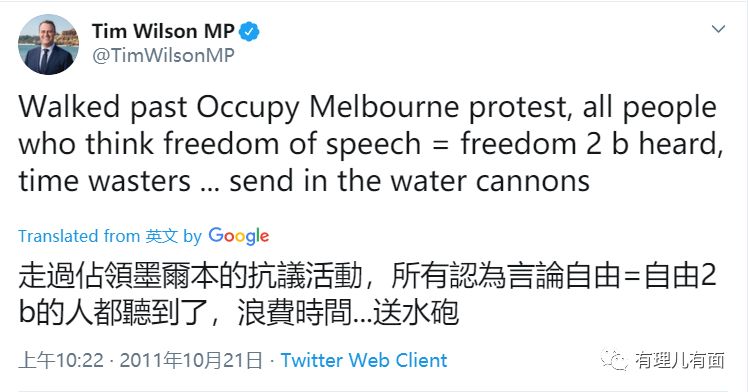Click '送水砲' at end of translation
This screenshot has height=392, width=748.
(416, 313)
